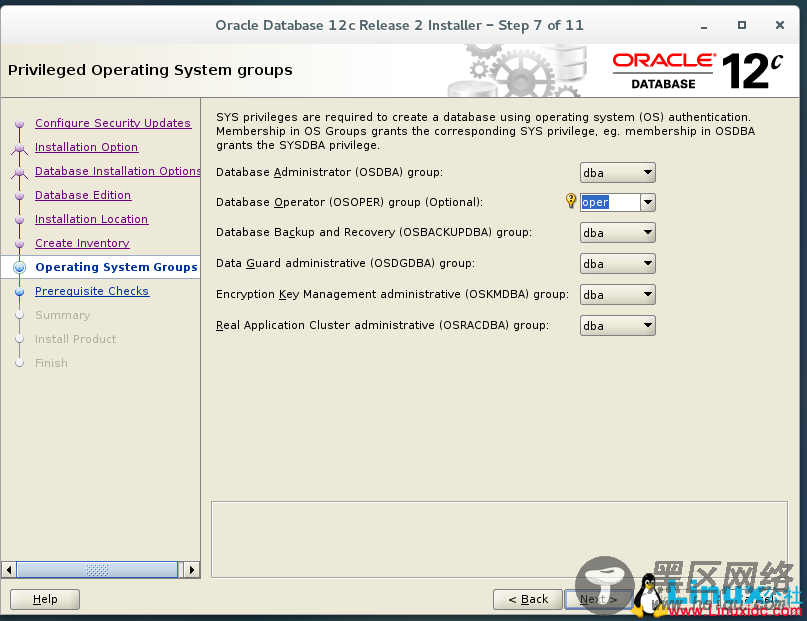This screenshot has width=807, height=621.
Task: Open Database Installation Options step
Action: [x=117, y=171]
